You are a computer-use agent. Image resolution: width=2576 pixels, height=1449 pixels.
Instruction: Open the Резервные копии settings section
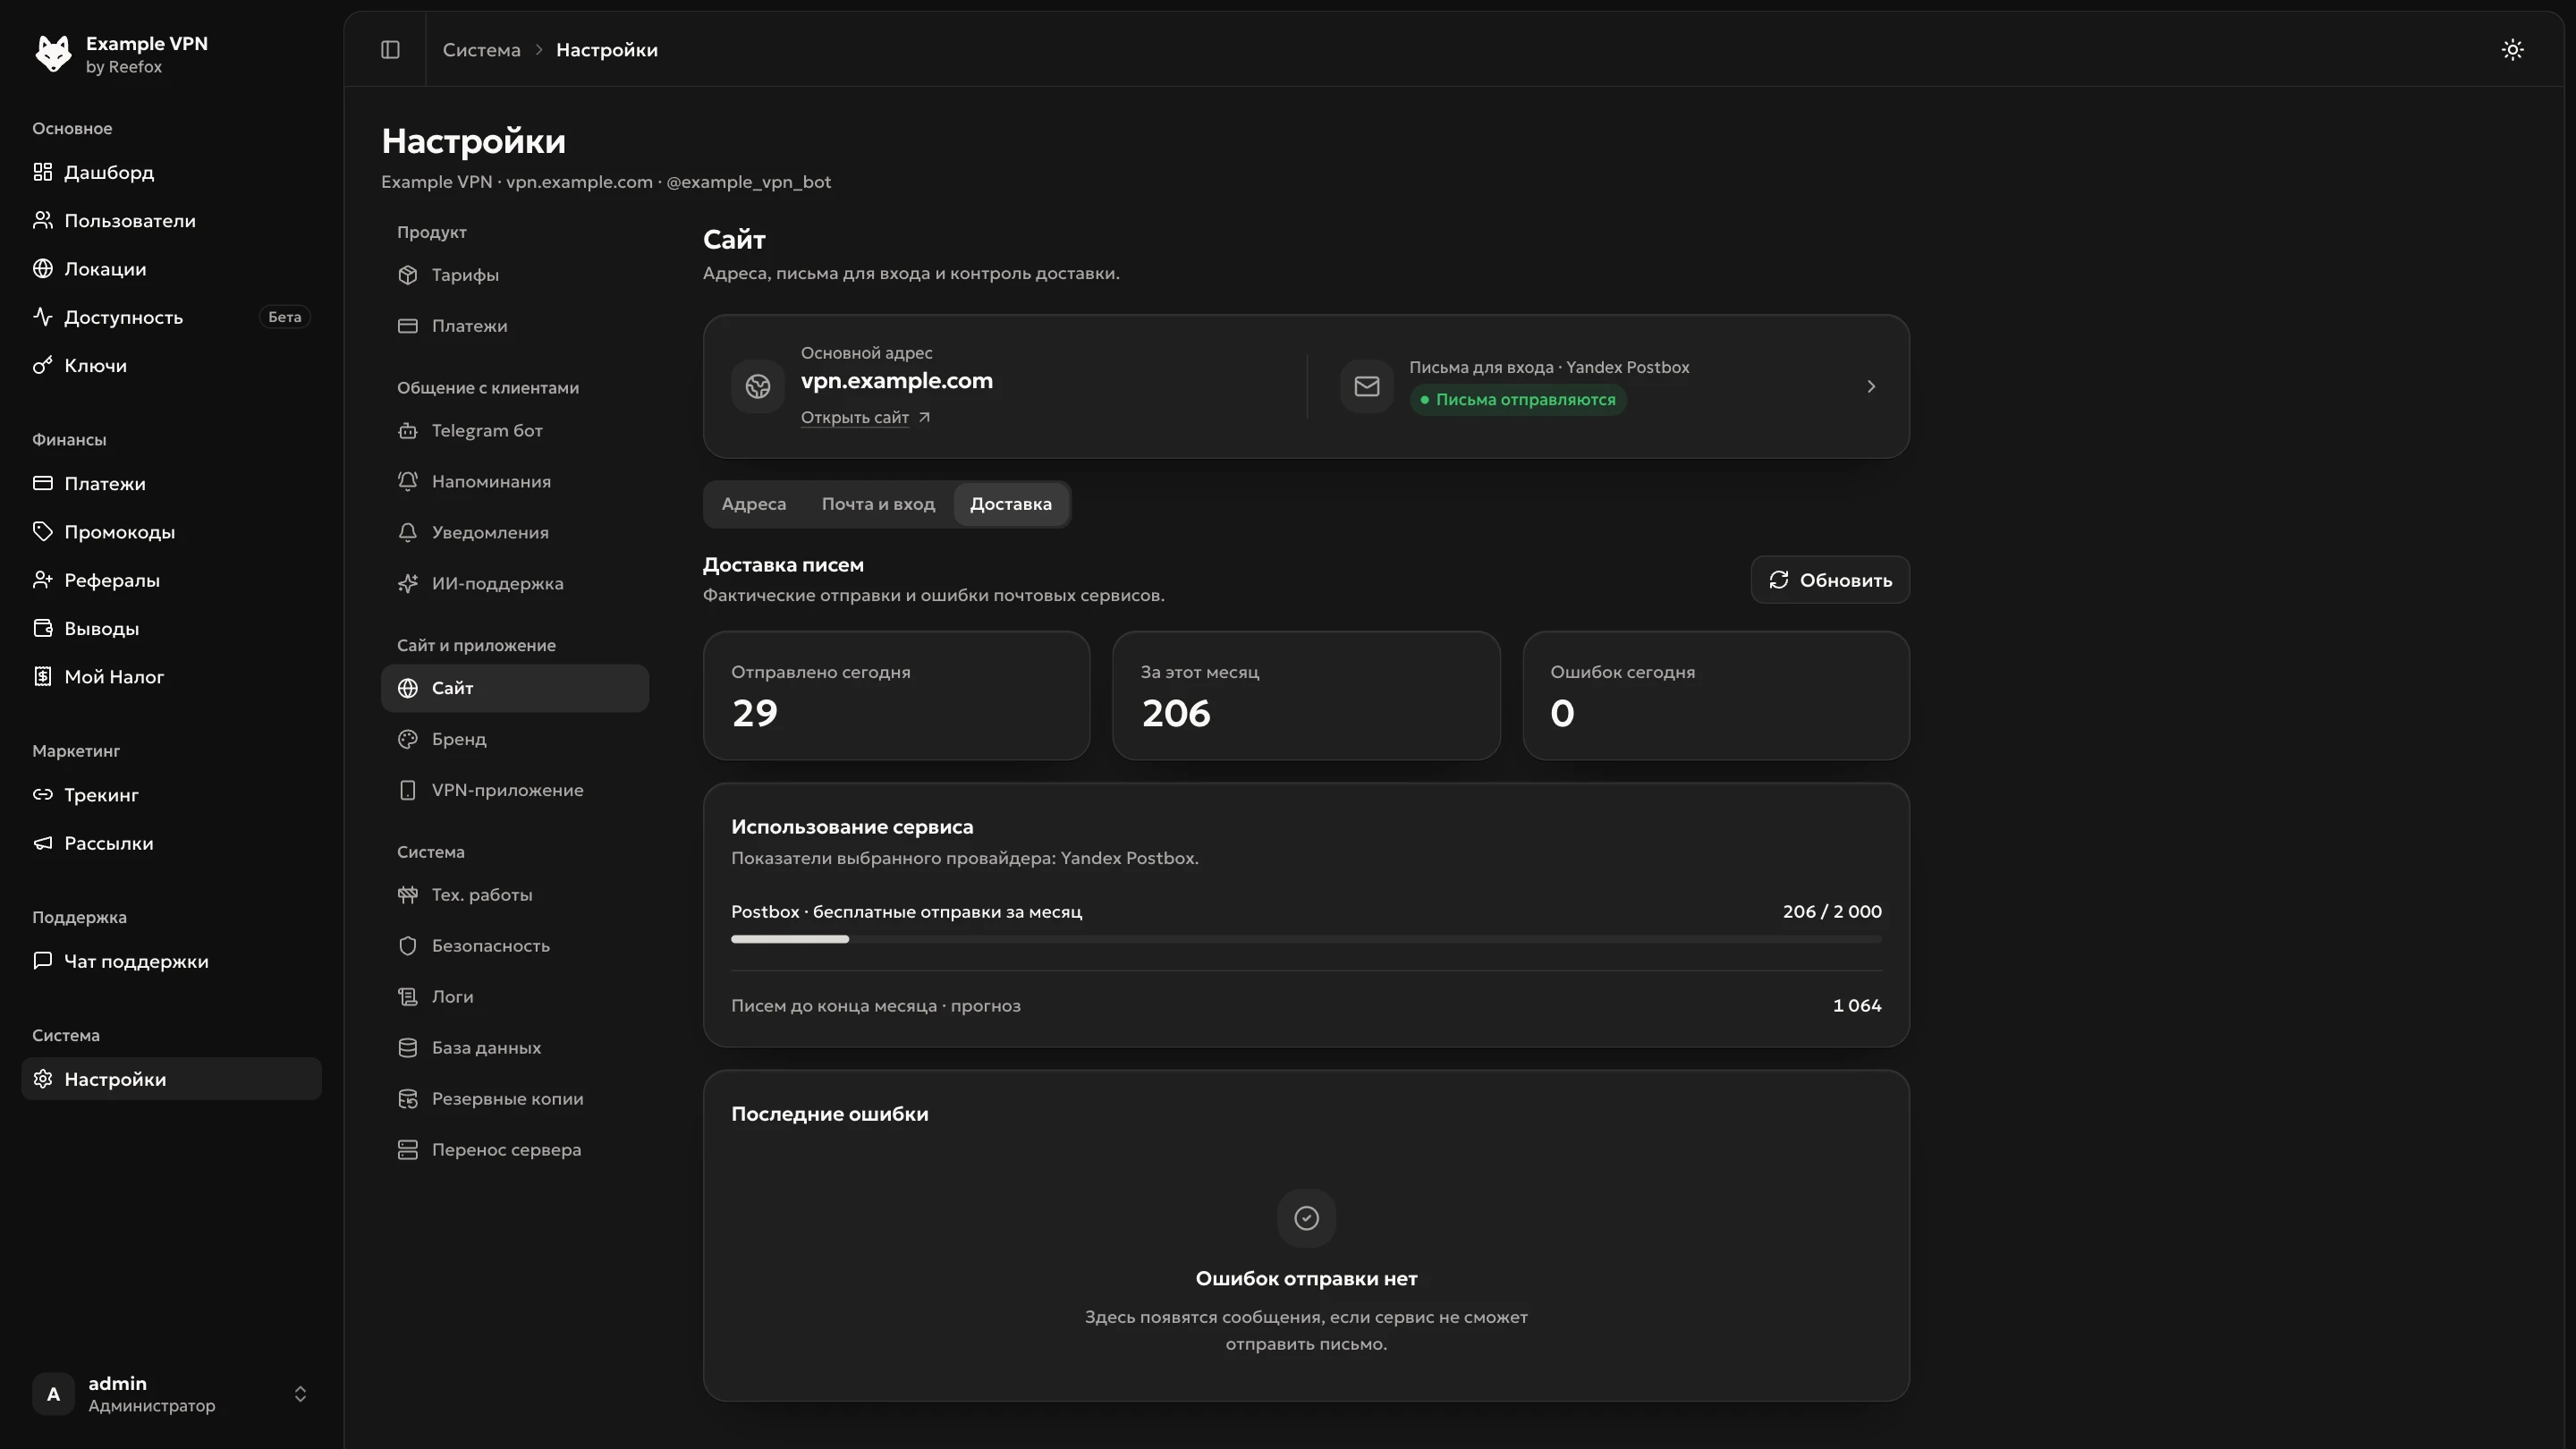pos(515,1099)
